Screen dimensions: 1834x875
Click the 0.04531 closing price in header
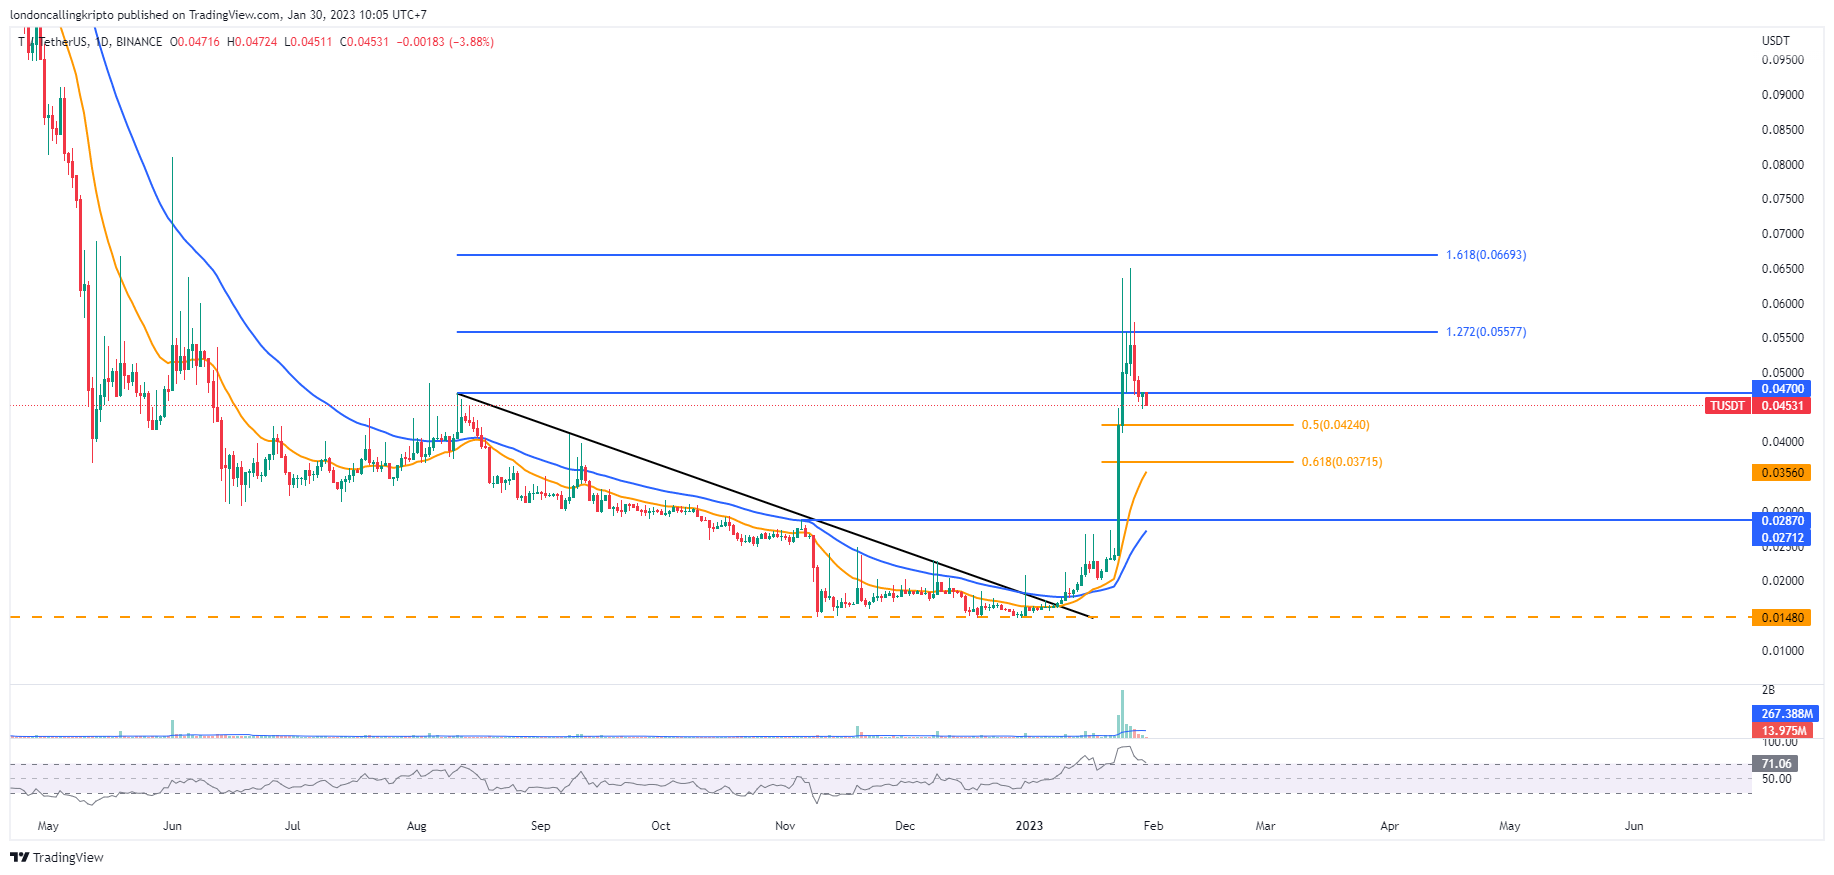point(365,42)
